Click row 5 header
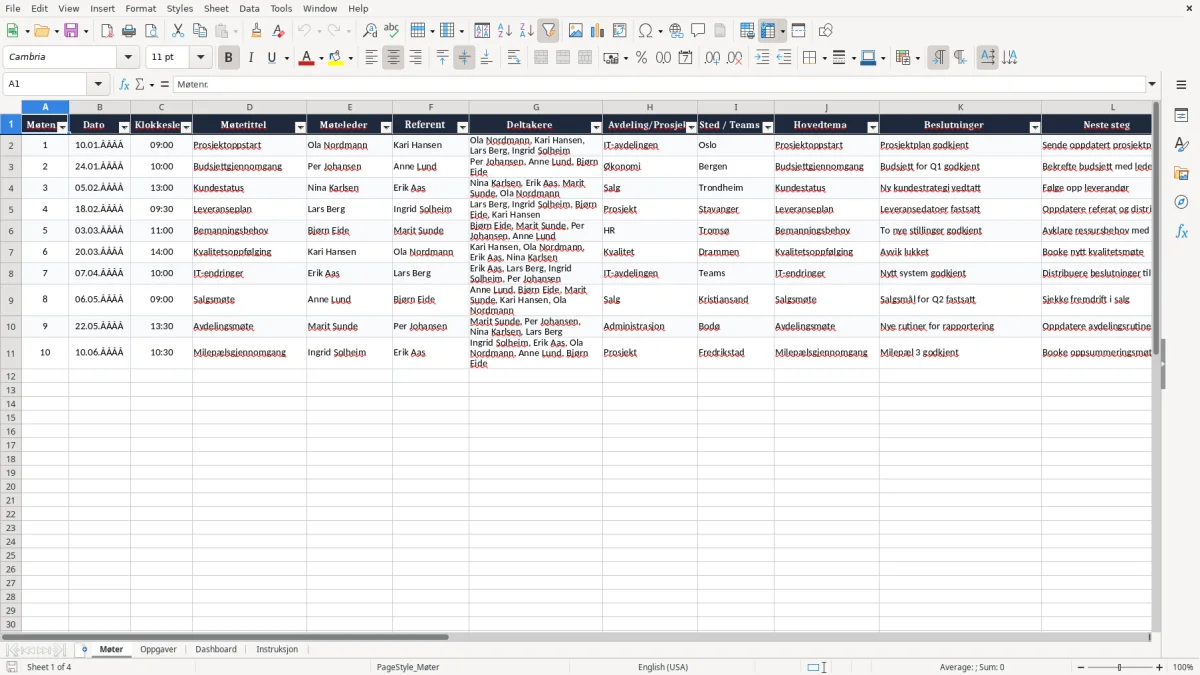The image size is (1200, 675). tap(11, 209)
